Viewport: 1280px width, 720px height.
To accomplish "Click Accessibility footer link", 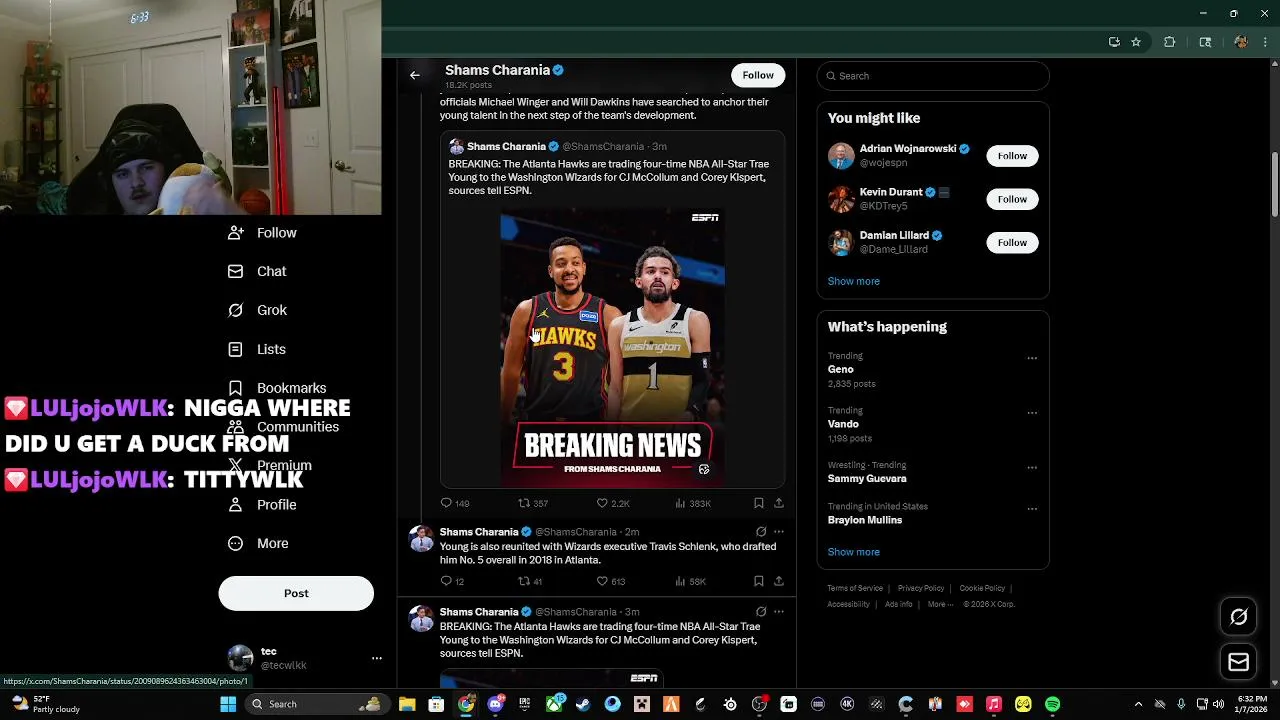I will pyautogui.click(x=849, y=604).
